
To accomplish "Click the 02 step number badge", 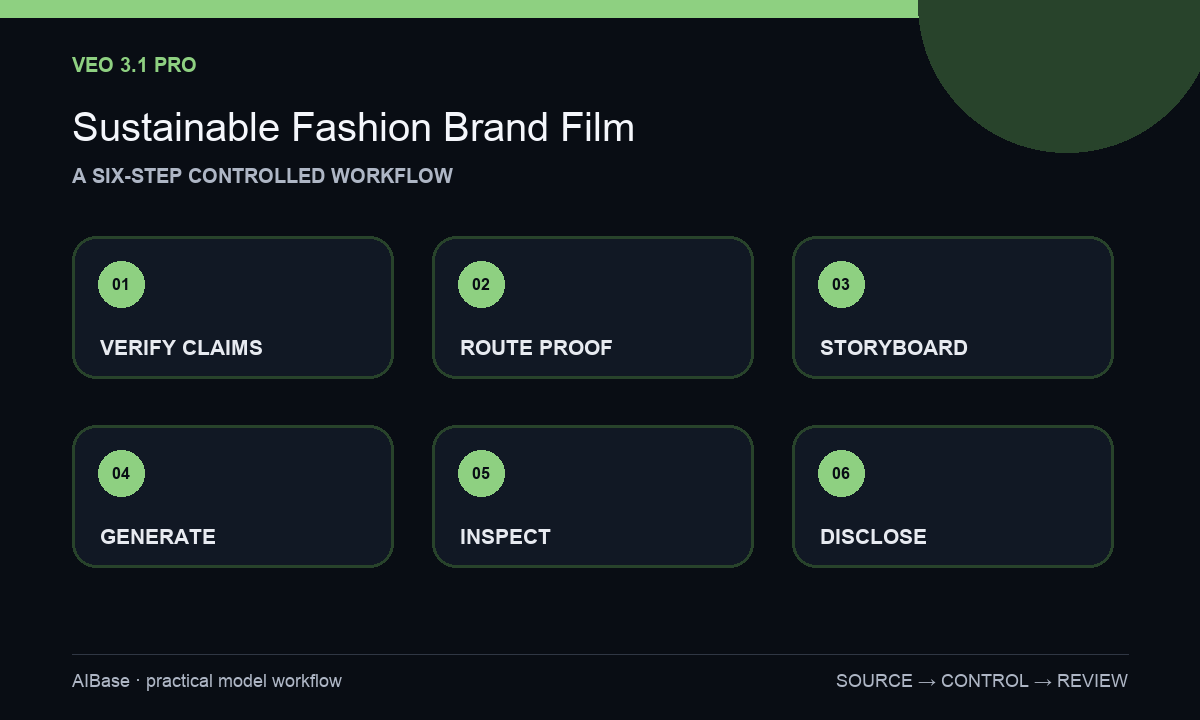I will (x=481, y=284).
